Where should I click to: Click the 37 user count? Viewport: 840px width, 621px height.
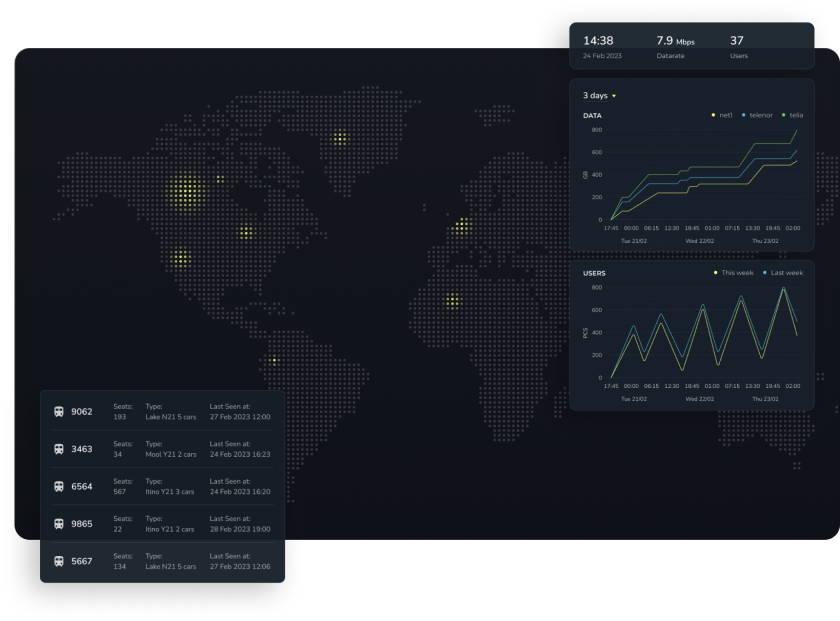(x=737, y=41)
